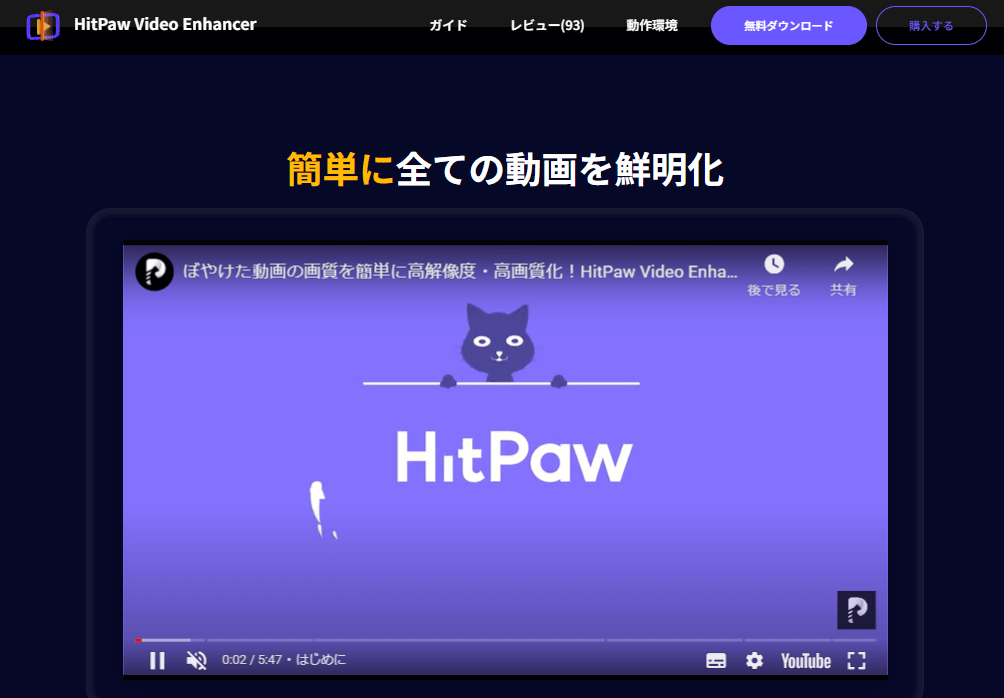Viewport: 1004px width, 698px height.
Task: Click the HitPaw Video Enhancer logo icon
Action: [x=43, y=26]
